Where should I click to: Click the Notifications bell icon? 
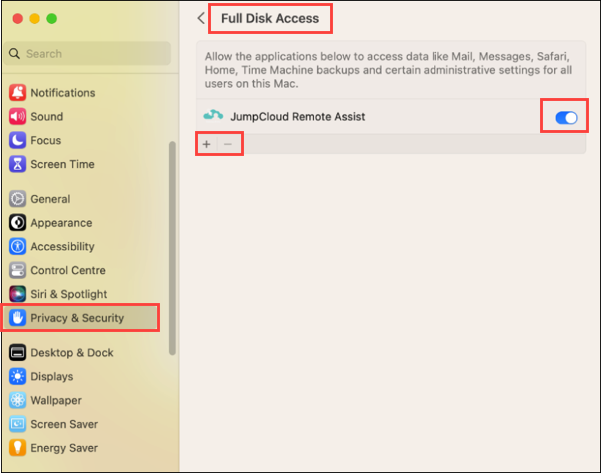pos(17,93)
